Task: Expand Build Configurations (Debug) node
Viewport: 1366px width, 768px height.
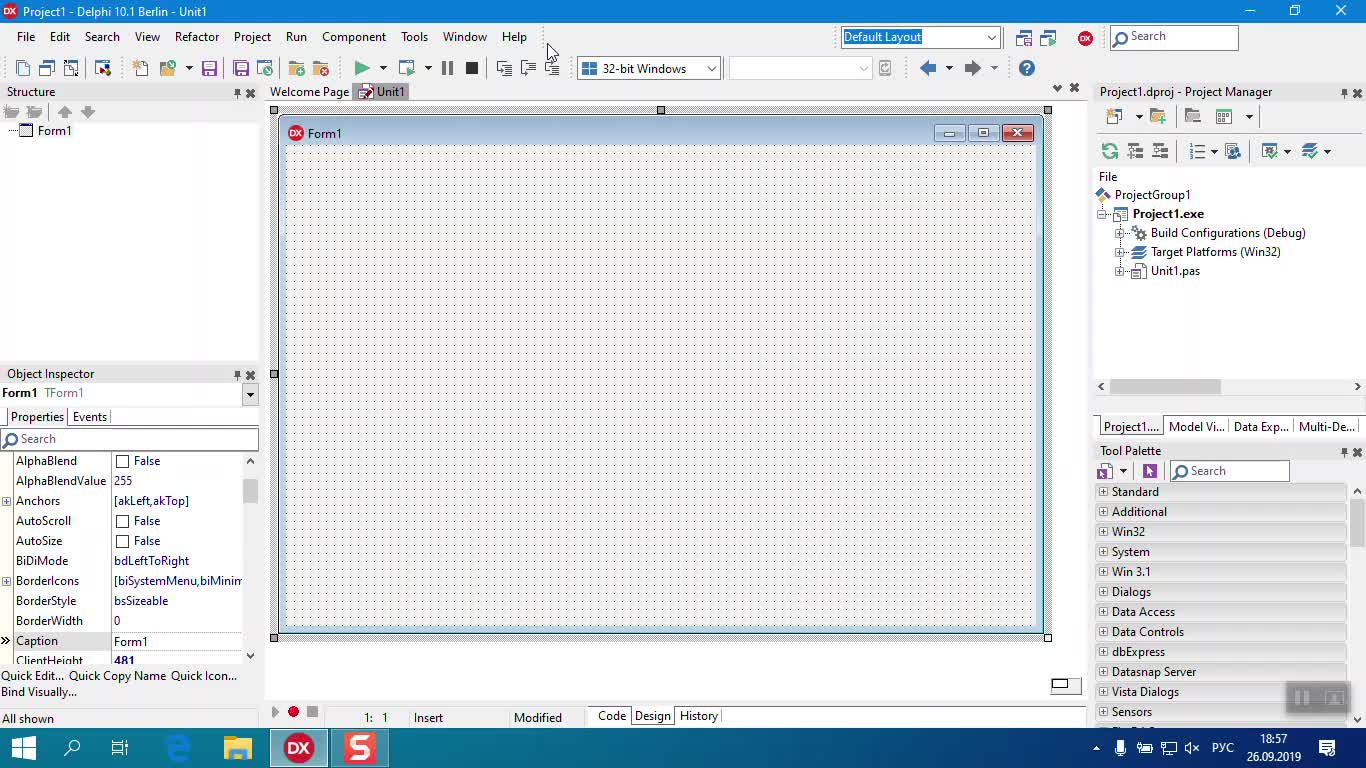Action: pyautogui.click(x=1120, y=233)
